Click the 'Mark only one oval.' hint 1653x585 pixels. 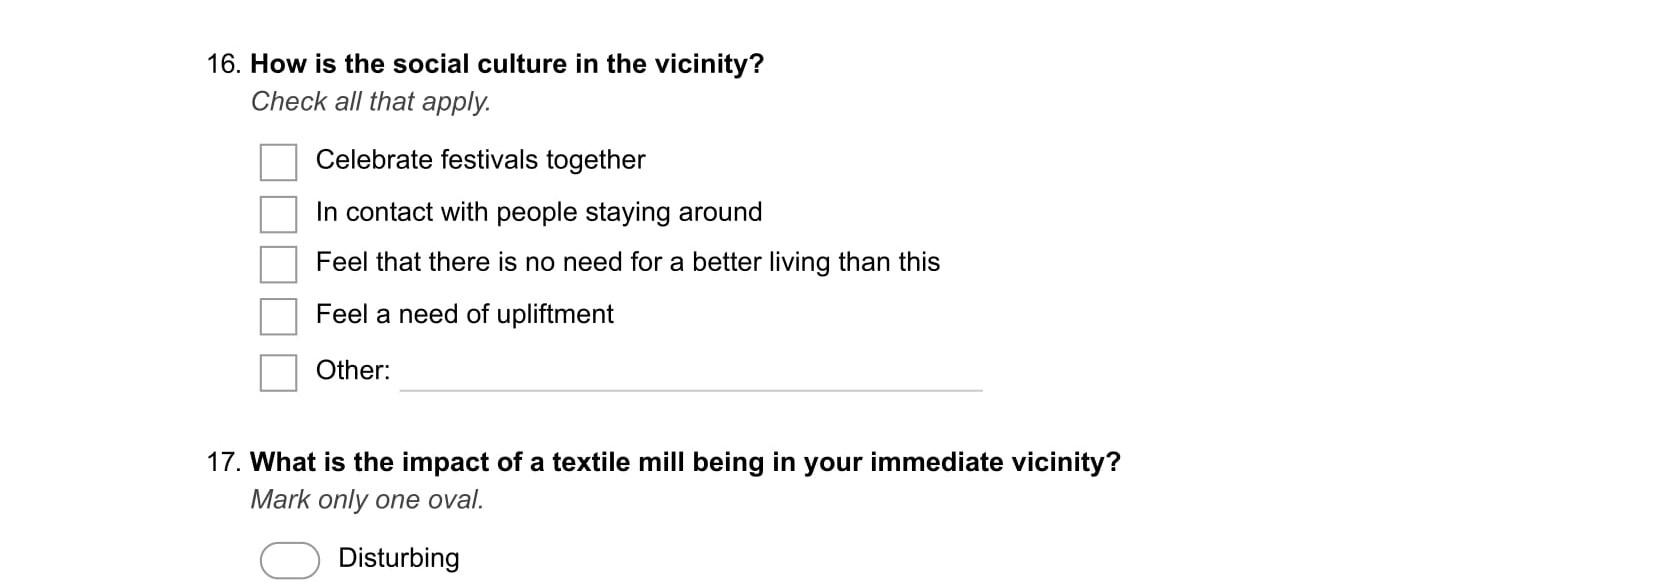pos(367,500)
